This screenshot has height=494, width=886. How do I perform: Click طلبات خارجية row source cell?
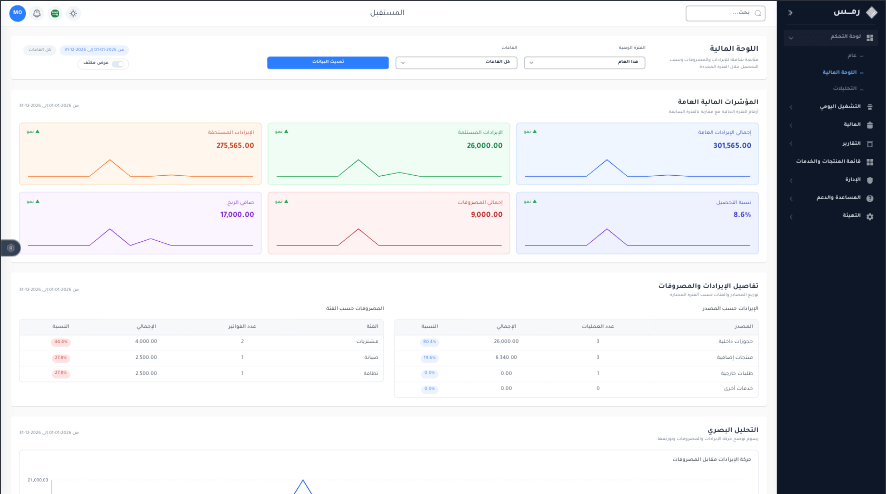tap(737, 373)
